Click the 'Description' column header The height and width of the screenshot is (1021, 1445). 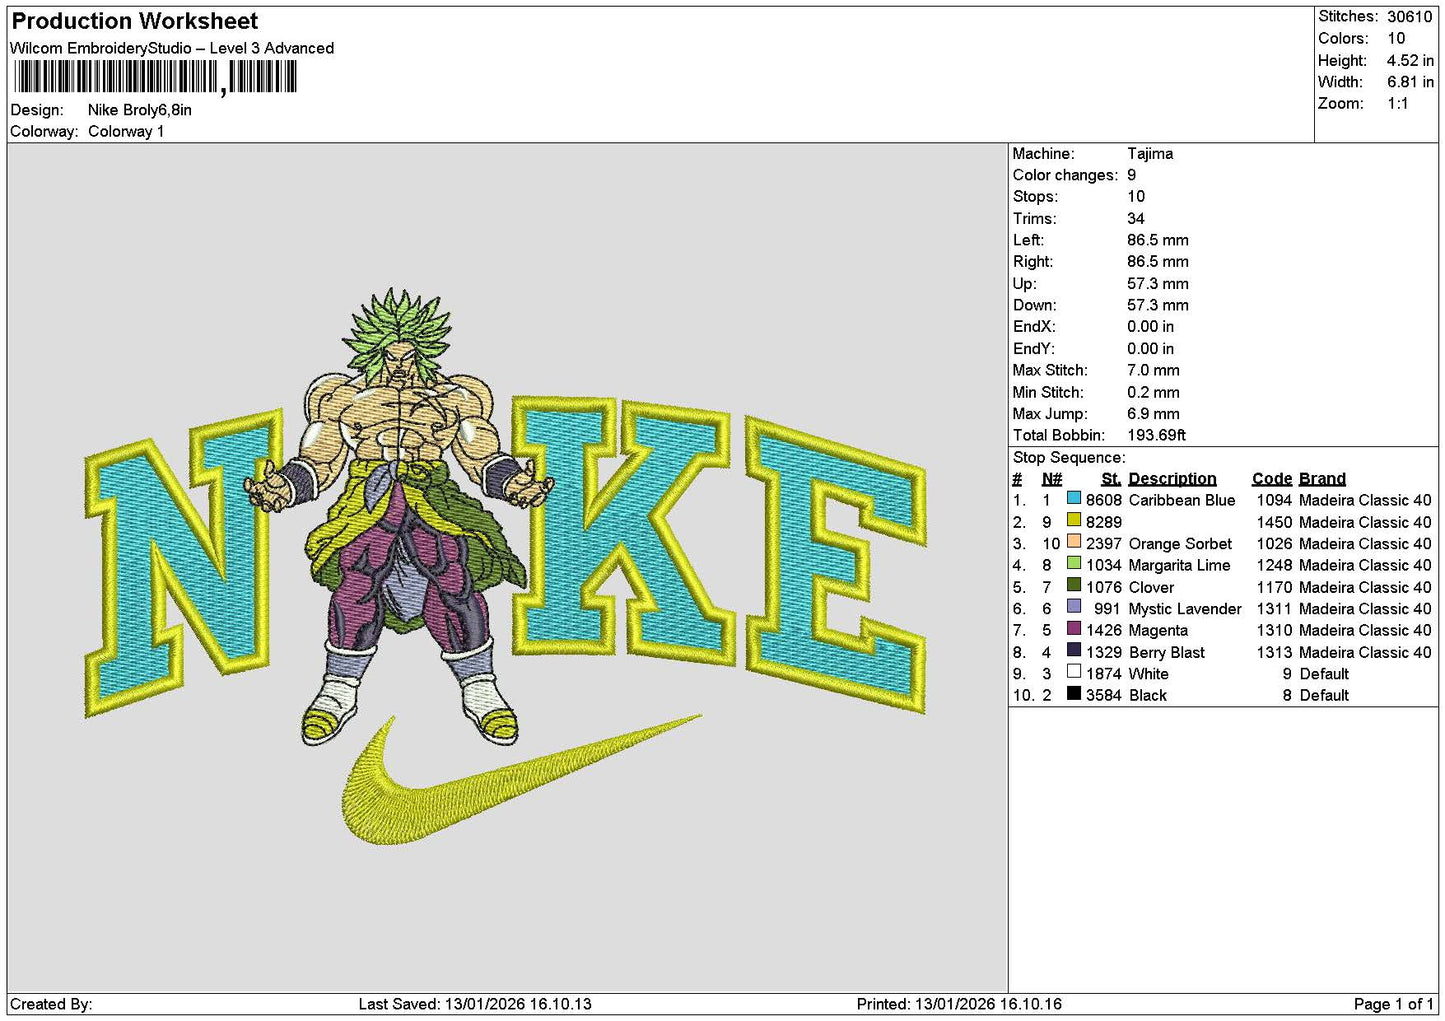(x=1172, y=478)
